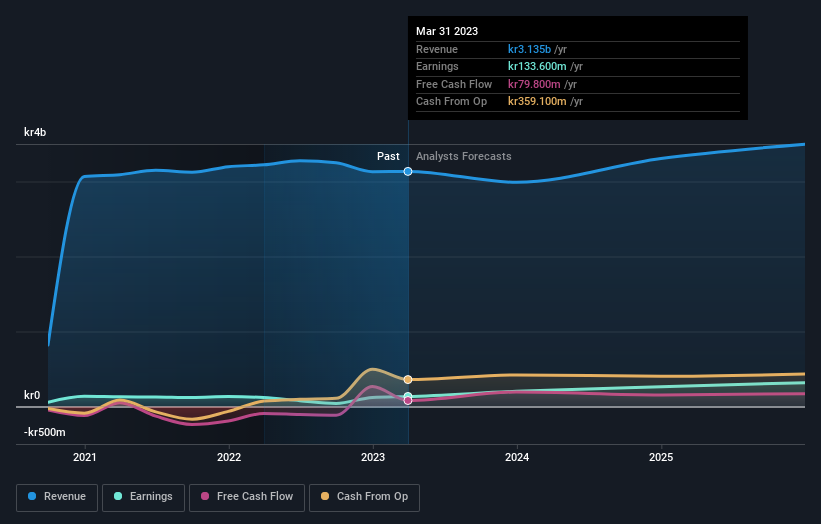Click the teal Earnings data point marker
The width and height of the screenshot is (821, 524).
[x=408, y=396]
